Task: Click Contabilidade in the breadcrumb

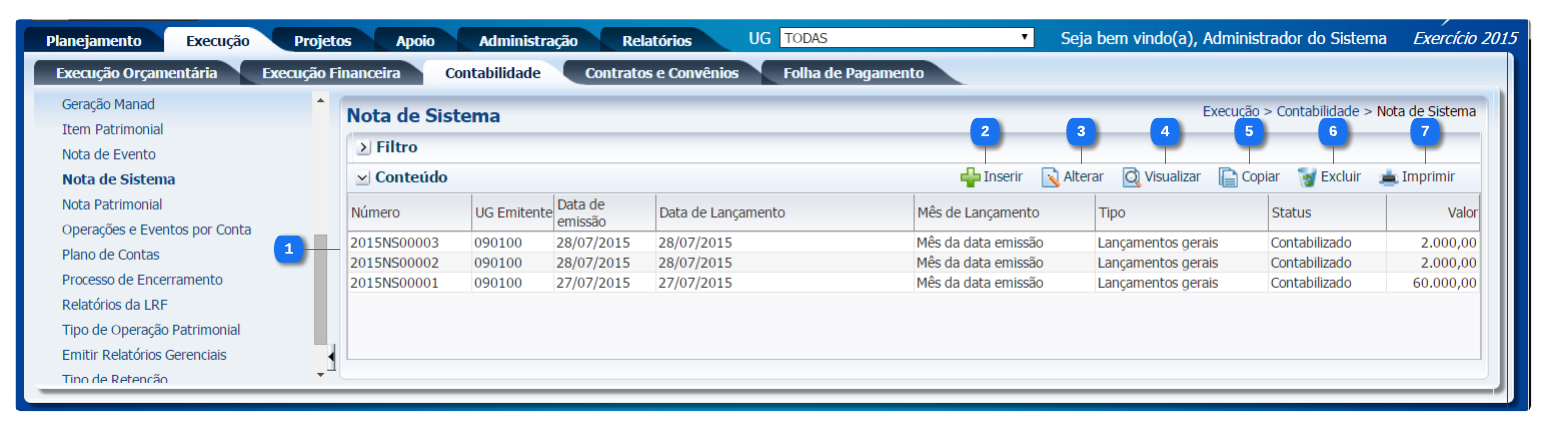Action: [x=1317, y=111]
